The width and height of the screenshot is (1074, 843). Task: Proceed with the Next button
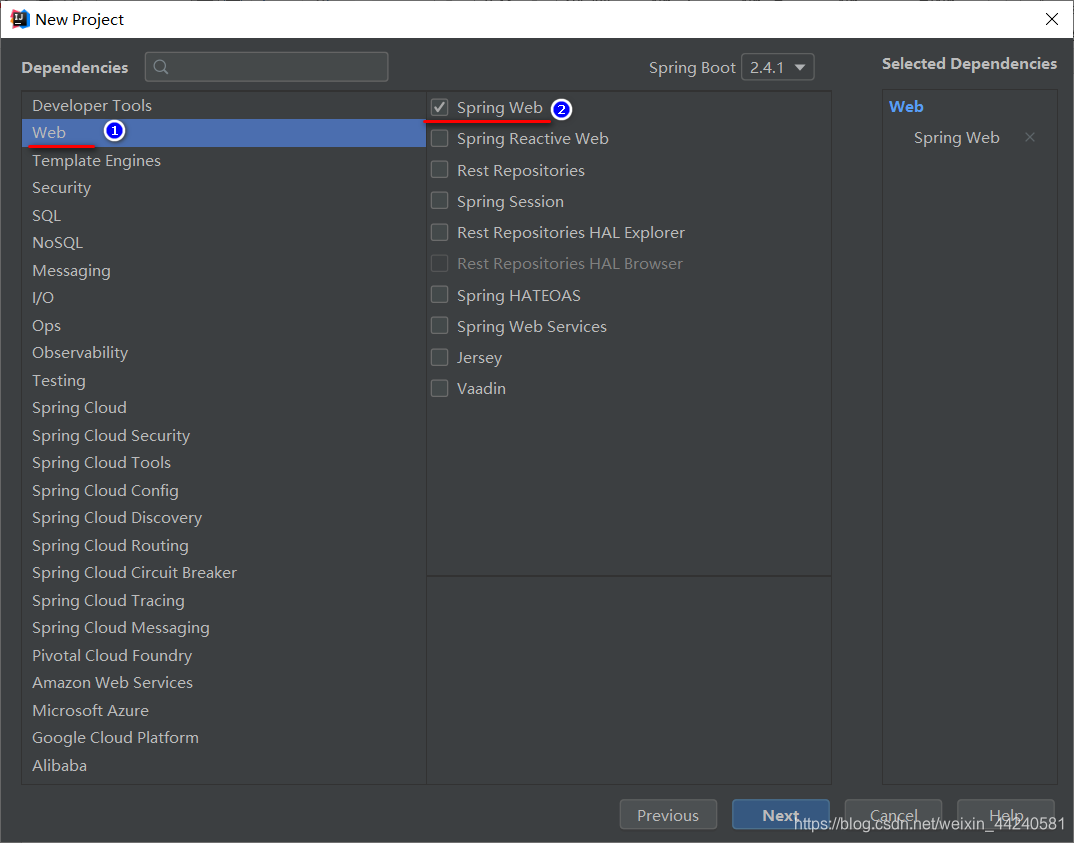(780, 815)
